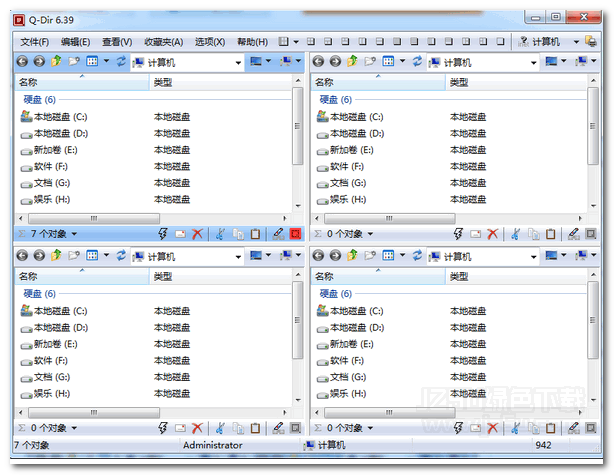Screen dimensions: 614x475
Task: Select 软件 (F:) in top-right pane
Action: click(340, 167)
